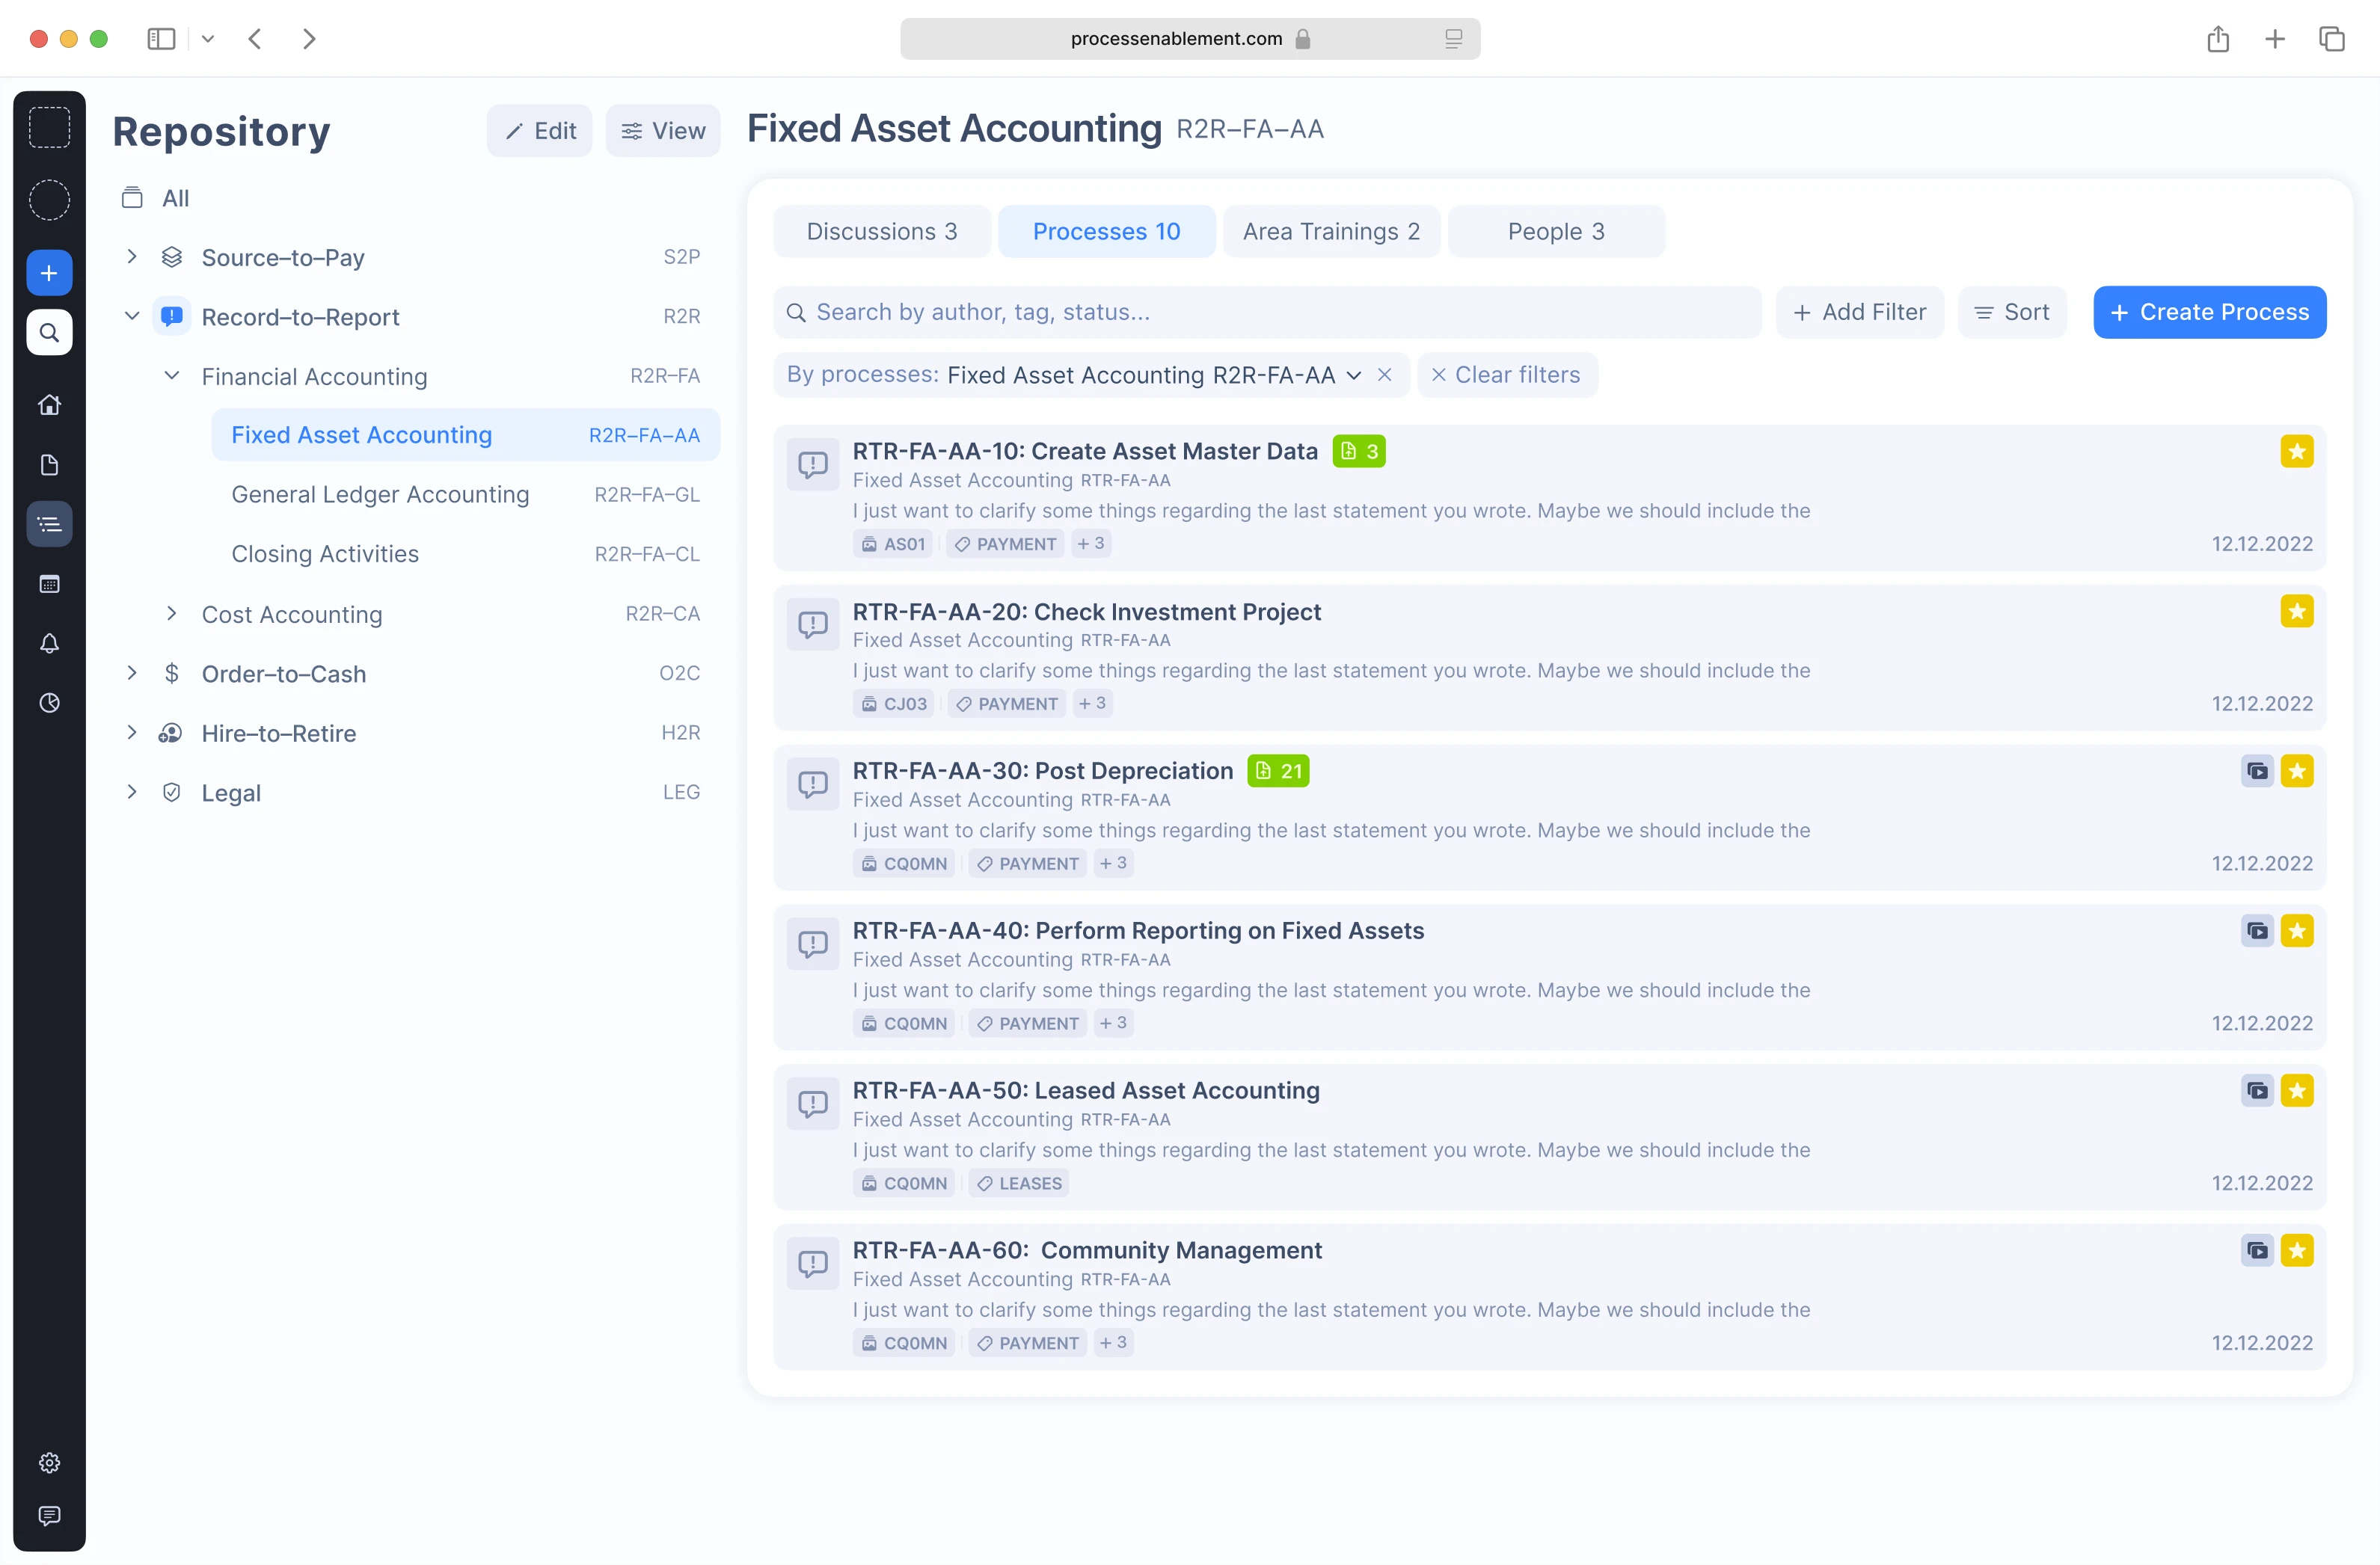Open notifications bell in sidebar
Image resolution: width=2380 pixels, height=1565 pixels.
pos(49,643)
